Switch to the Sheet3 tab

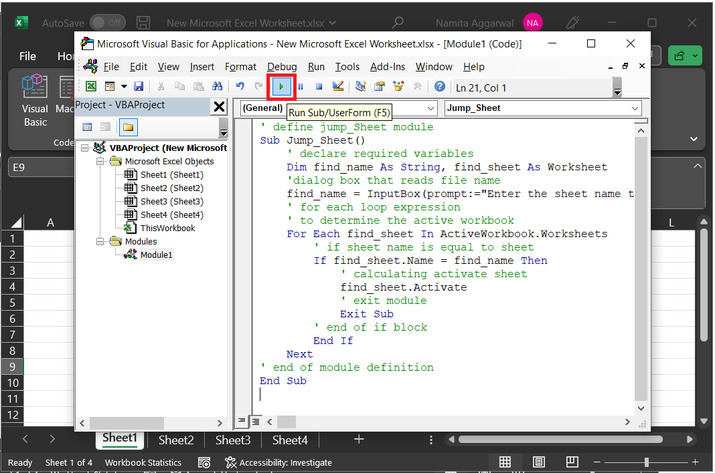(233, 440)
